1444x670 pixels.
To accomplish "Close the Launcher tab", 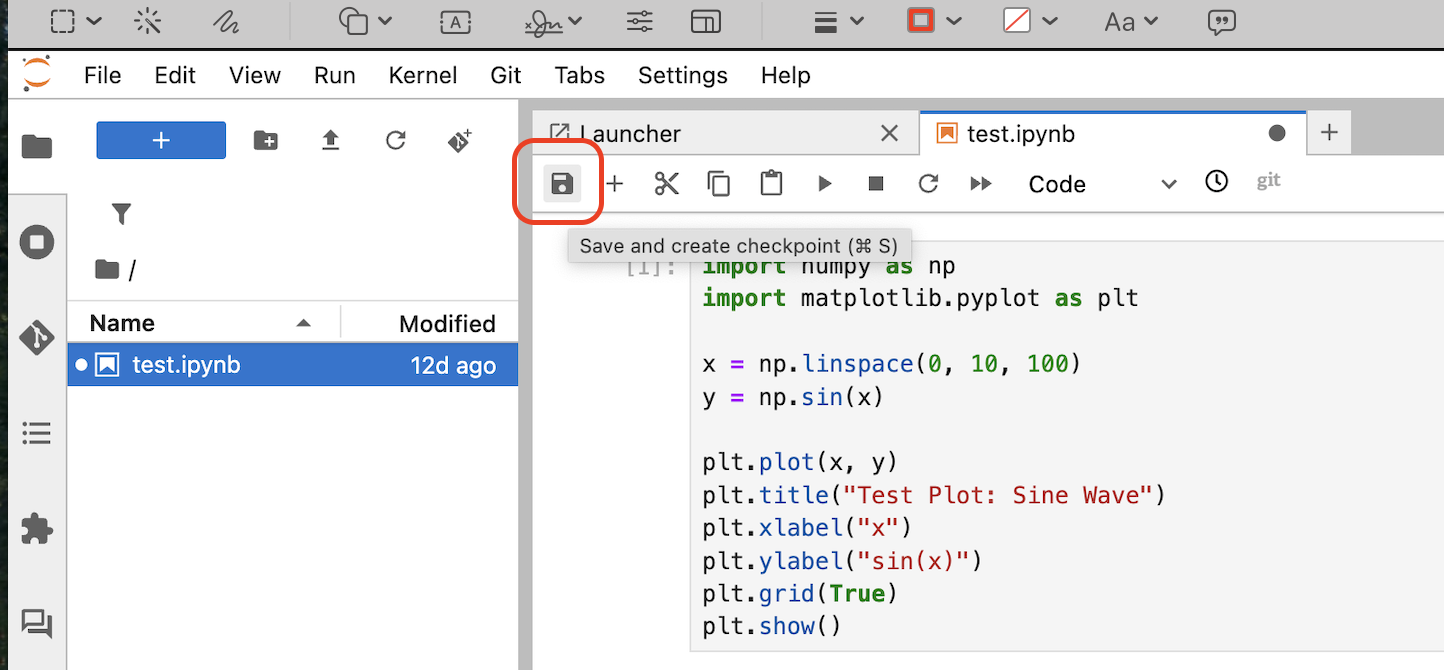I will tap(889, 133).
